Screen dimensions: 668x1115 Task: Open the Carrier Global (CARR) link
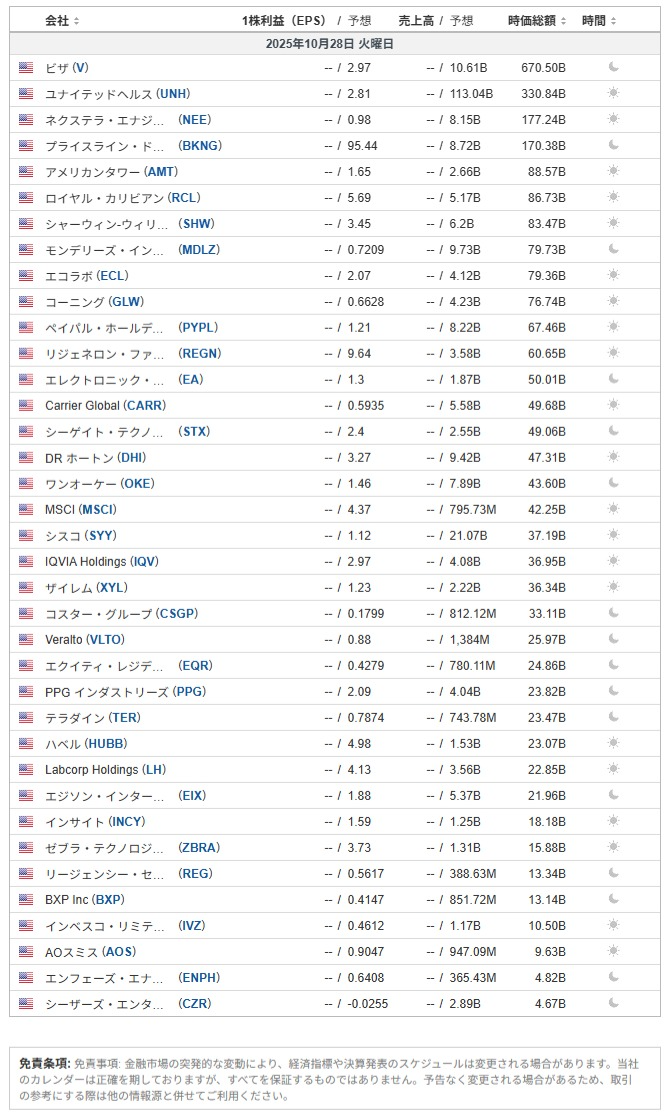coord(105,406)
